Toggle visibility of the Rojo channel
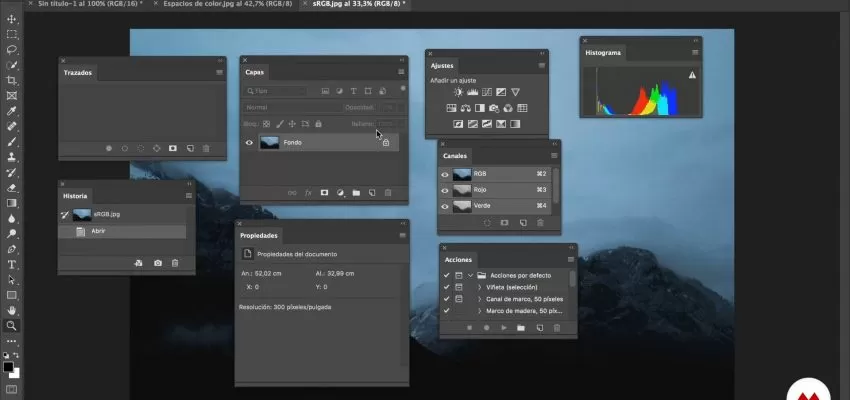Screen dimensions: 850x400 [x=446, y=190]
